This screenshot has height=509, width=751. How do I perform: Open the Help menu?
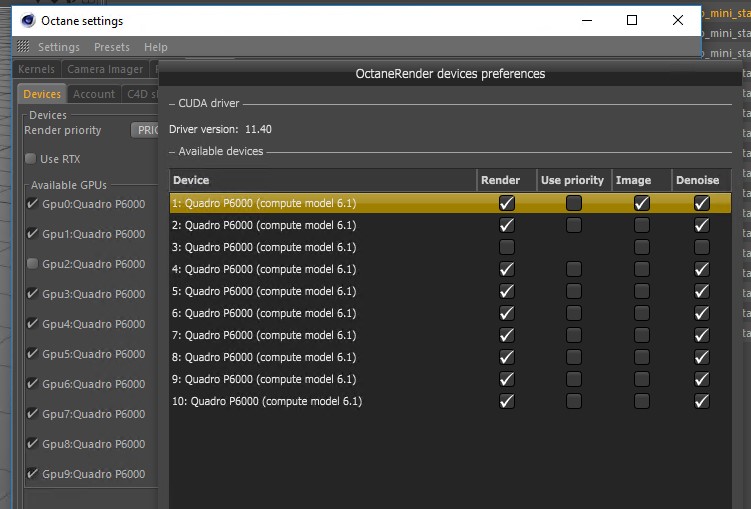(156, 47)
